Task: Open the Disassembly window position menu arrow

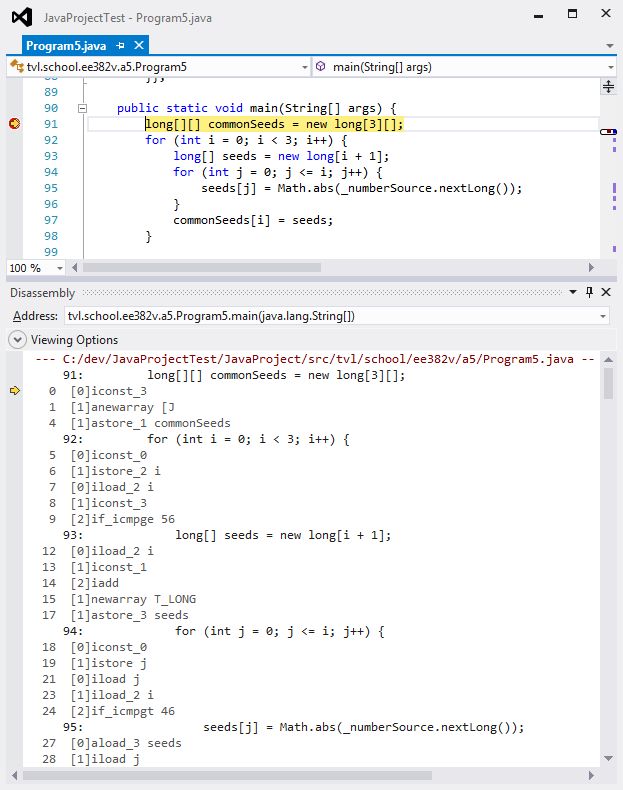Action: [573, 292]
